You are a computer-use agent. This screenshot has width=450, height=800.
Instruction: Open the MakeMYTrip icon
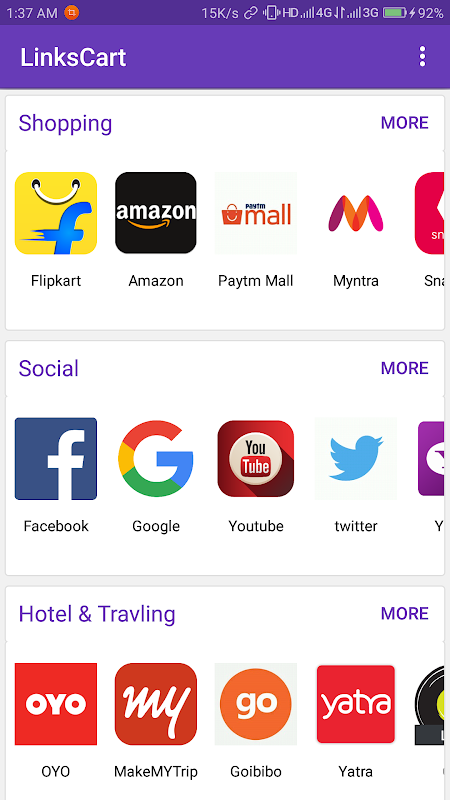(x=156, y=704)
